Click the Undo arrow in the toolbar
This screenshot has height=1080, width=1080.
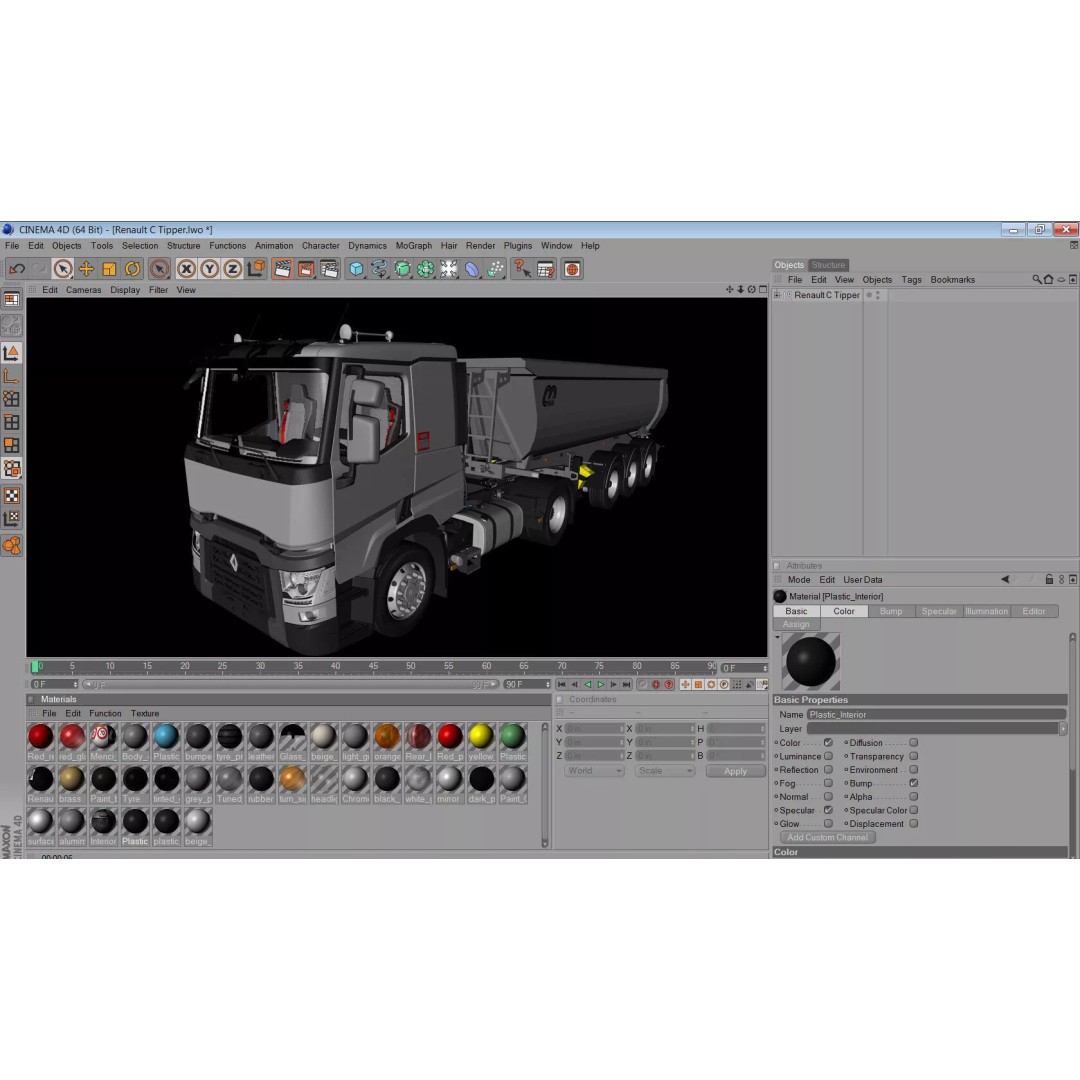17,269
